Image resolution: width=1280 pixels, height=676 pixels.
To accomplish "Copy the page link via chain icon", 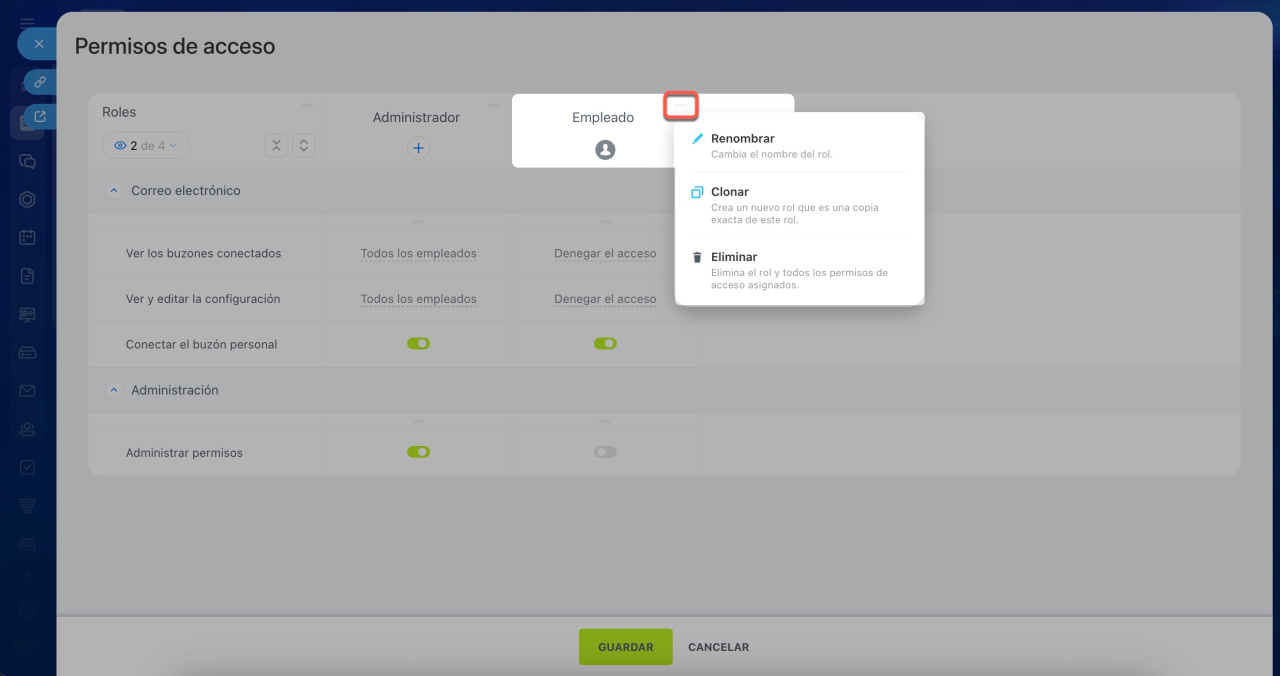I will point(39,82).
